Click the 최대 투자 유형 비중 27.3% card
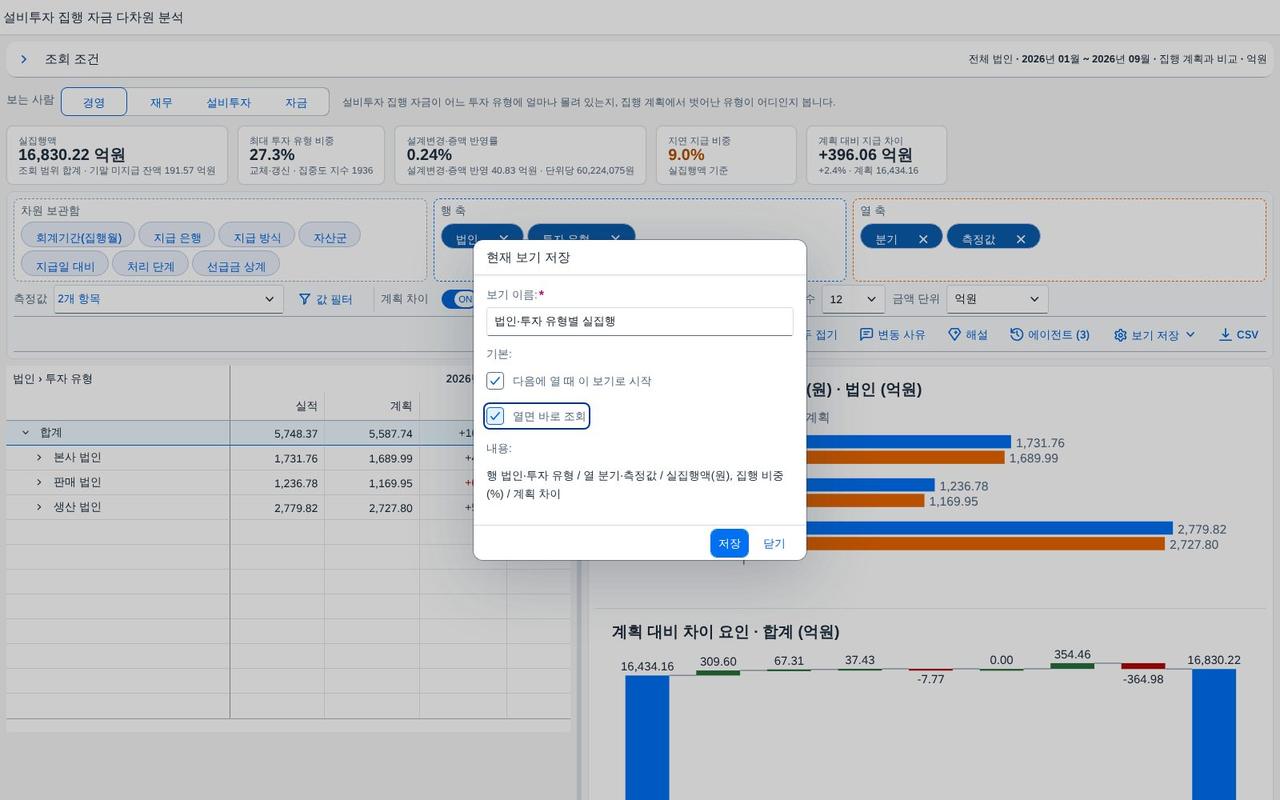 (x=311, y=155)
